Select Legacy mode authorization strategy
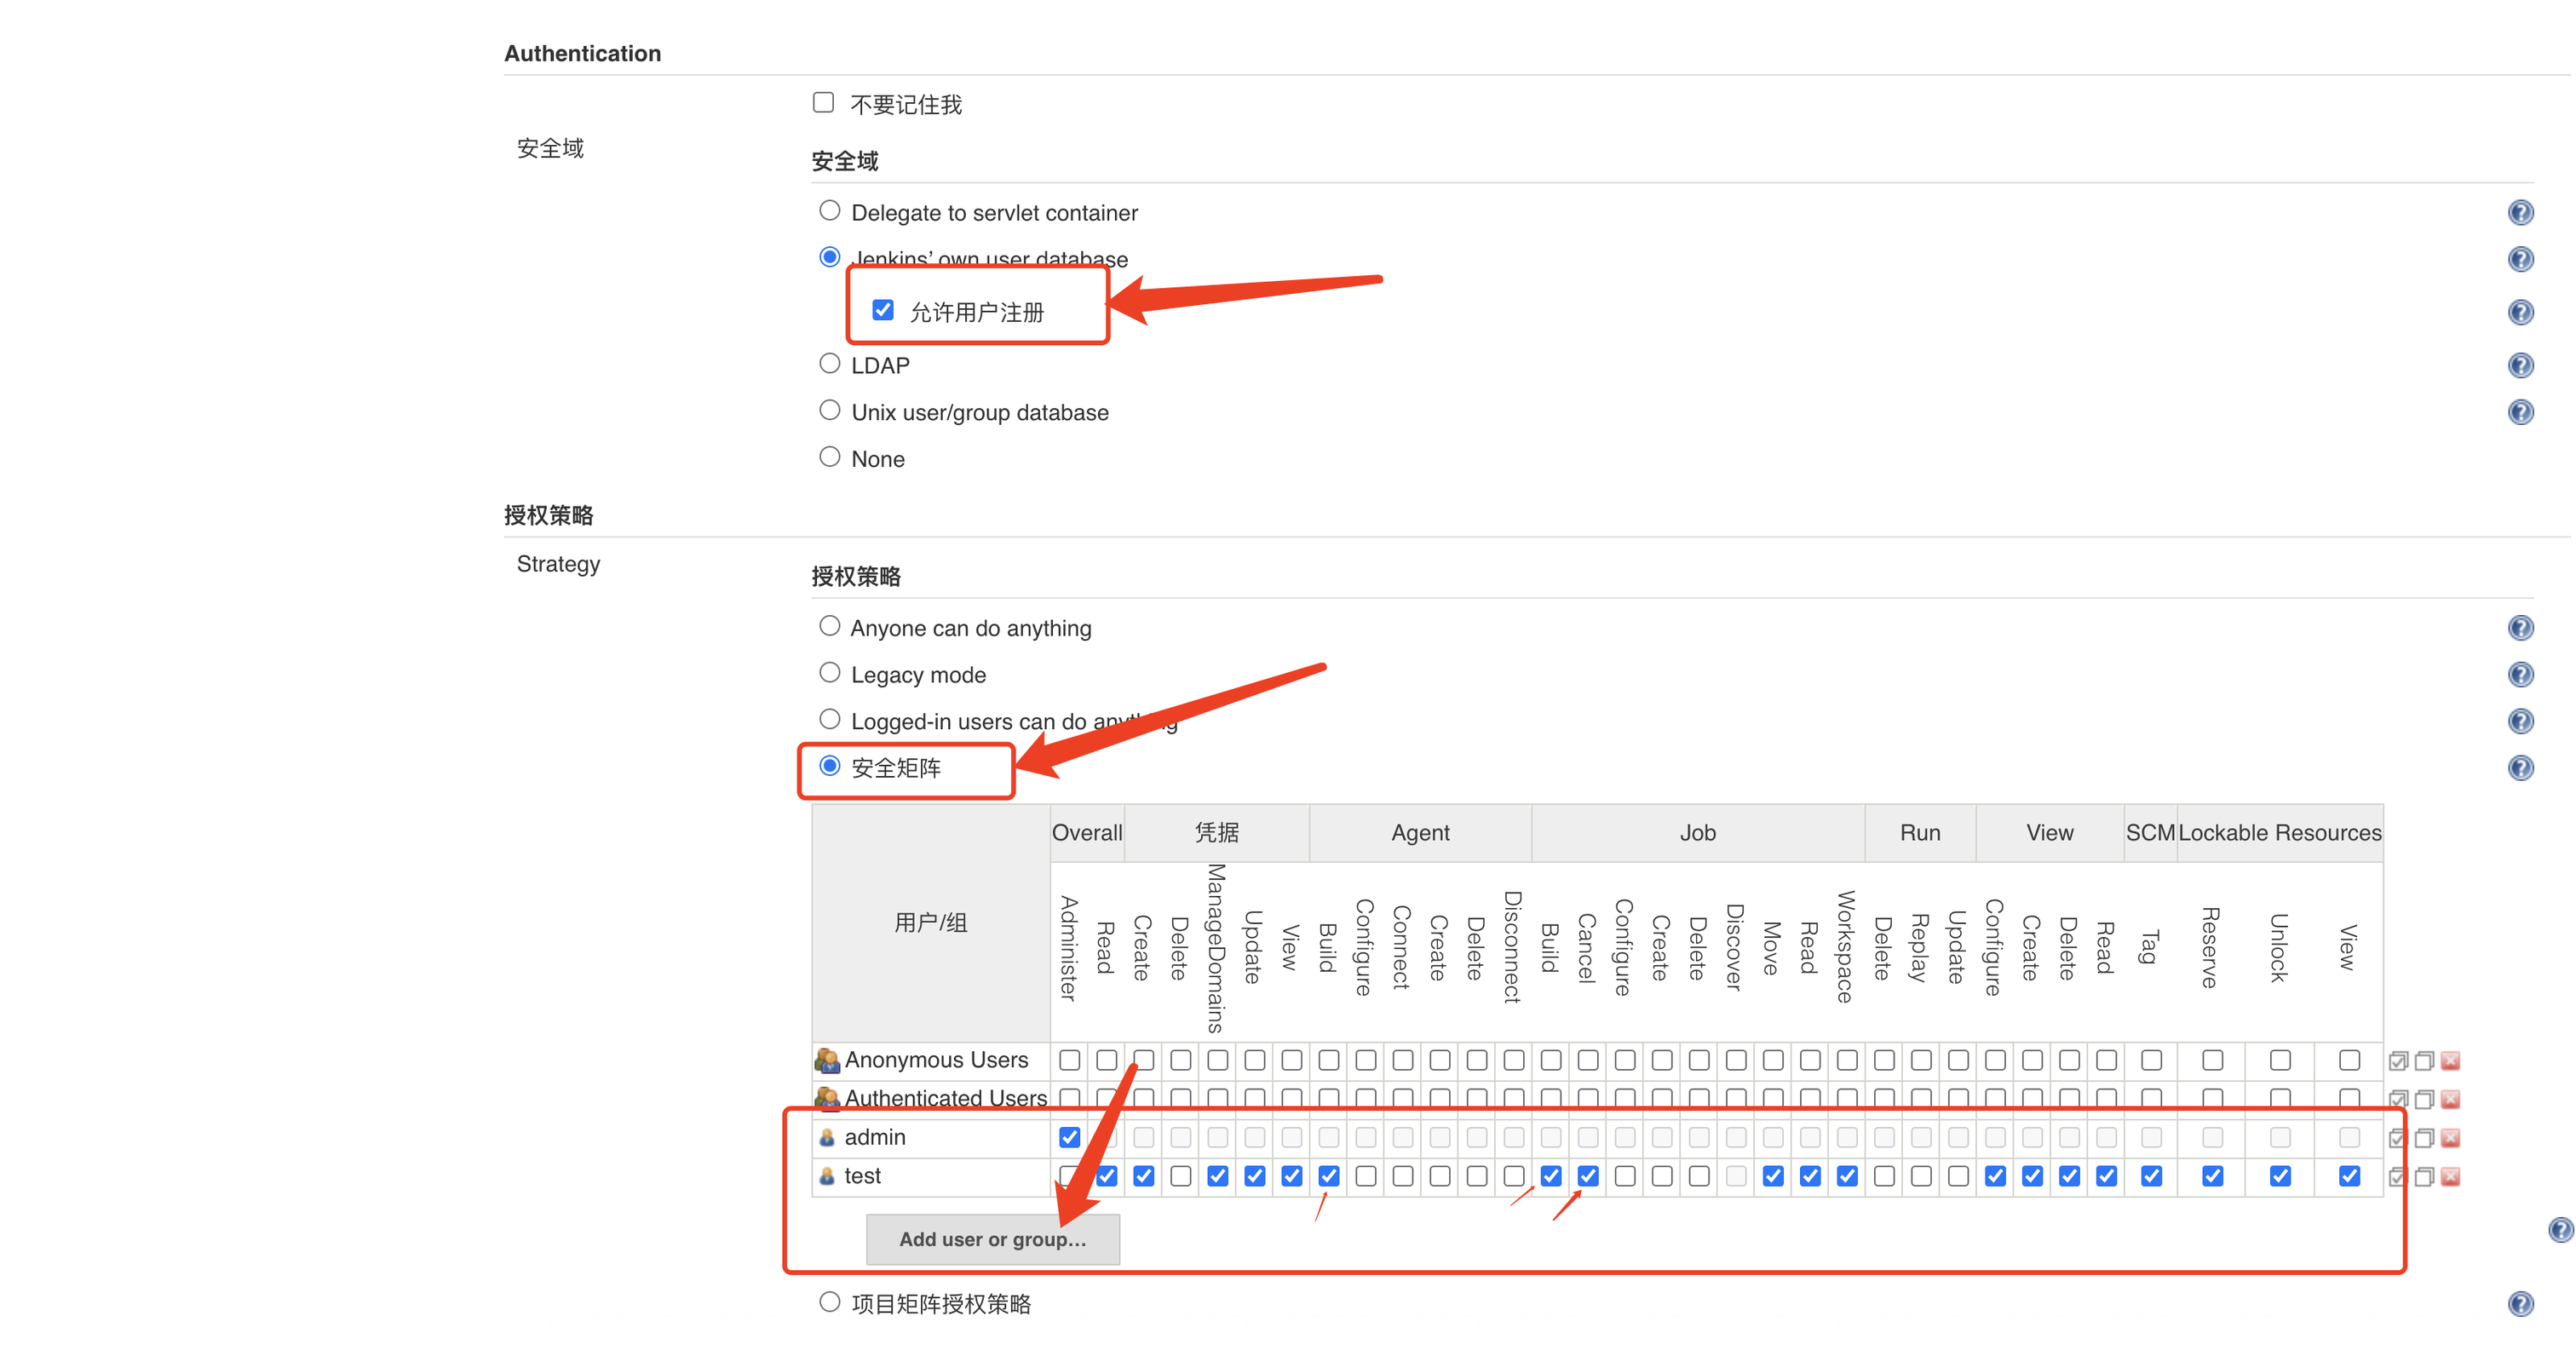This screenshot has width=2576, height=1362. click(829, 673)
